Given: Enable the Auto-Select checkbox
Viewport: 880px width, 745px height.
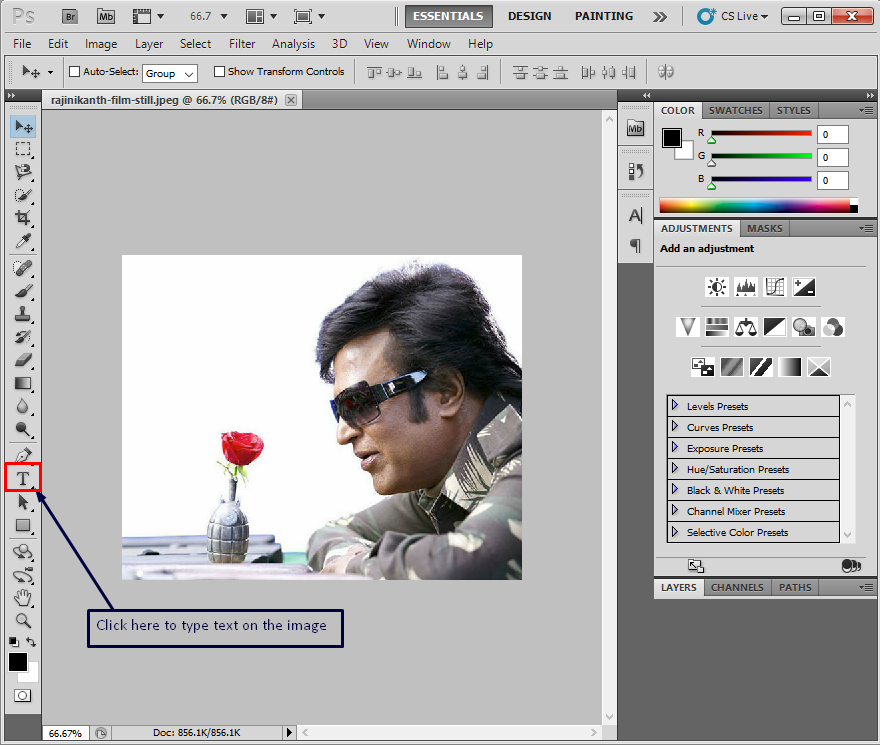Looking at the screenshot, I should 73,71.
